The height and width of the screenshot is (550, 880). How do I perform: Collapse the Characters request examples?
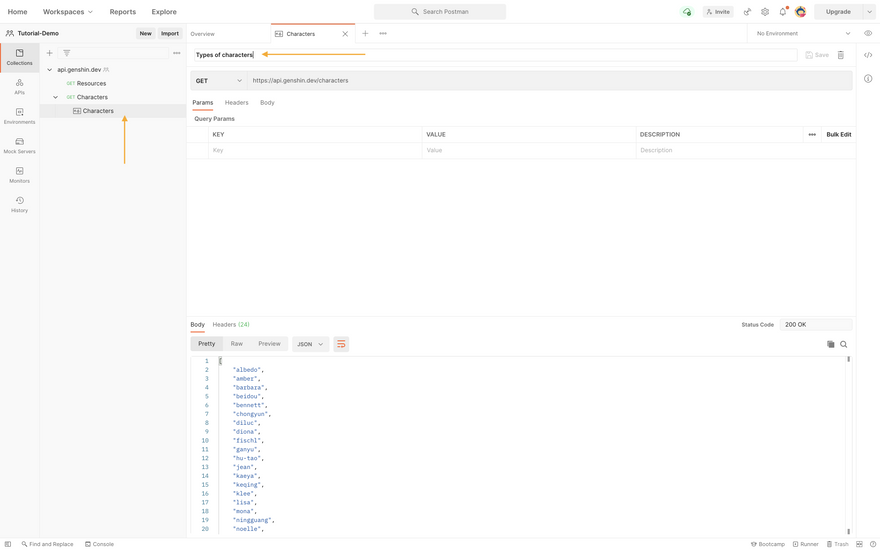(x=56, y=97)
